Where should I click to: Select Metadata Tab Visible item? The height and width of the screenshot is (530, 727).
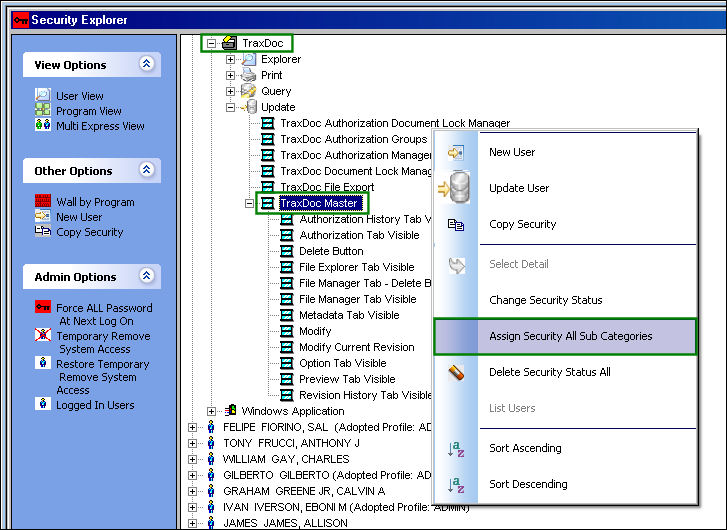tap(349, 315)
